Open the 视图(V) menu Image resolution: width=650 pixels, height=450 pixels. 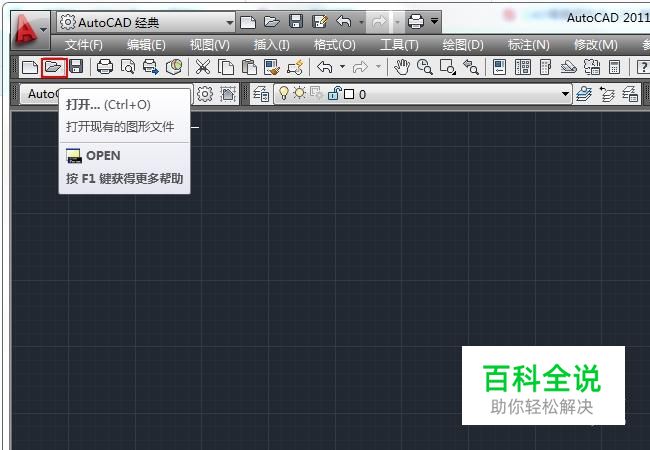click(209, 45)
